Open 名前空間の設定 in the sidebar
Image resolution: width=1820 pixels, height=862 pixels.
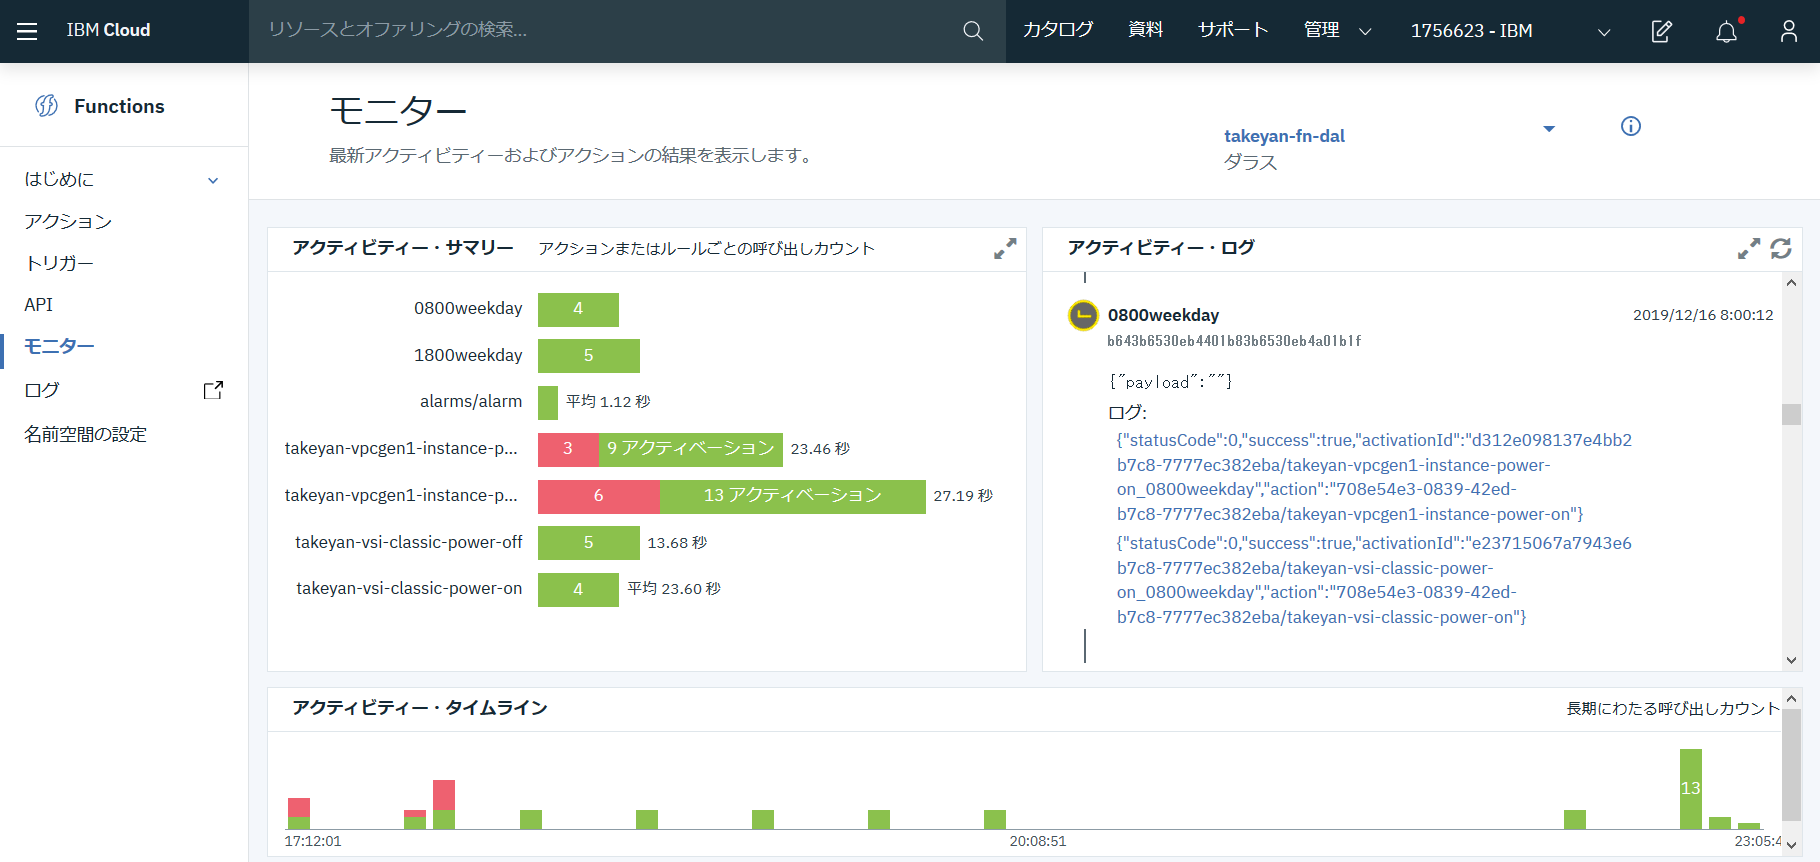click(x=86, y=434)
